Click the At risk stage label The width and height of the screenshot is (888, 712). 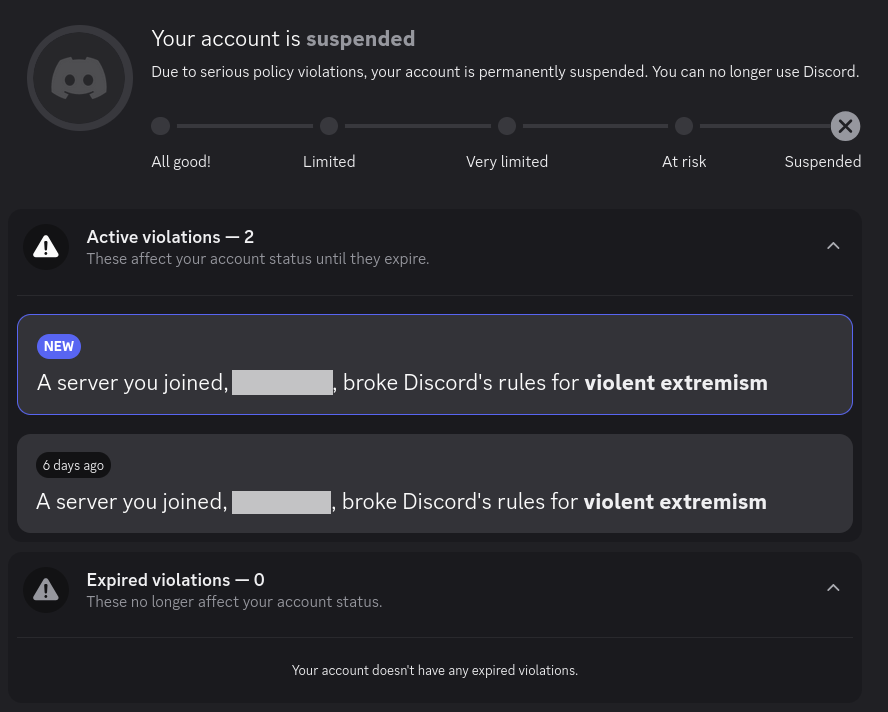[684, 162]
